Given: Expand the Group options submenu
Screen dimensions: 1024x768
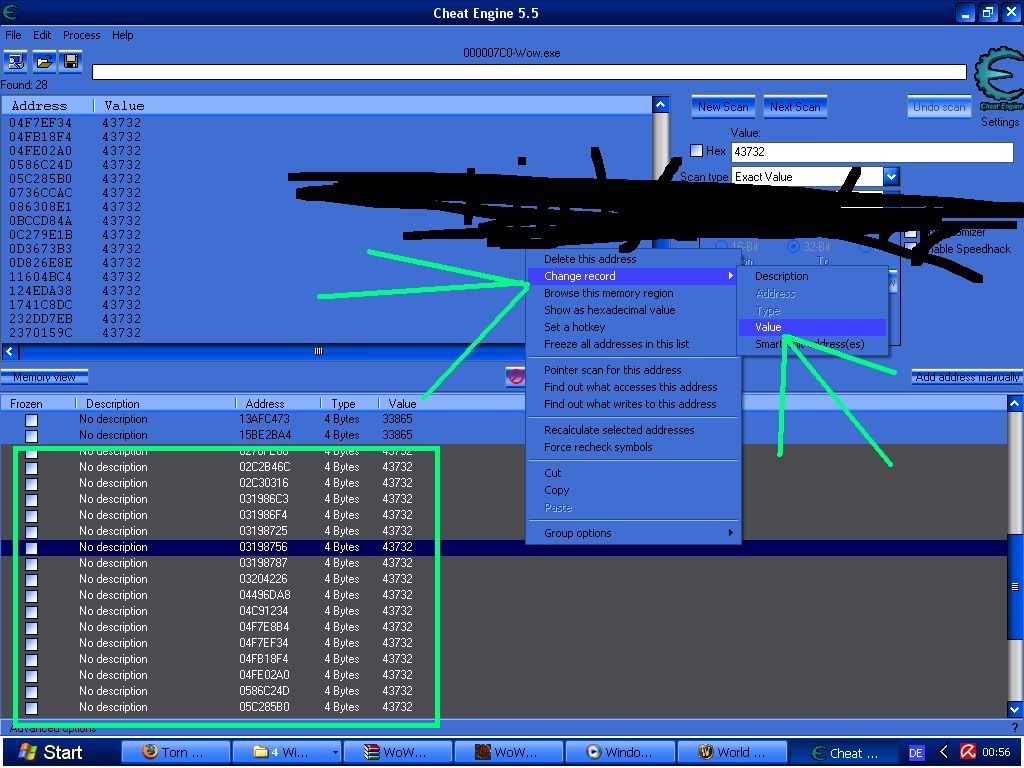Looking at the screenshot, I should pos(633,533).
